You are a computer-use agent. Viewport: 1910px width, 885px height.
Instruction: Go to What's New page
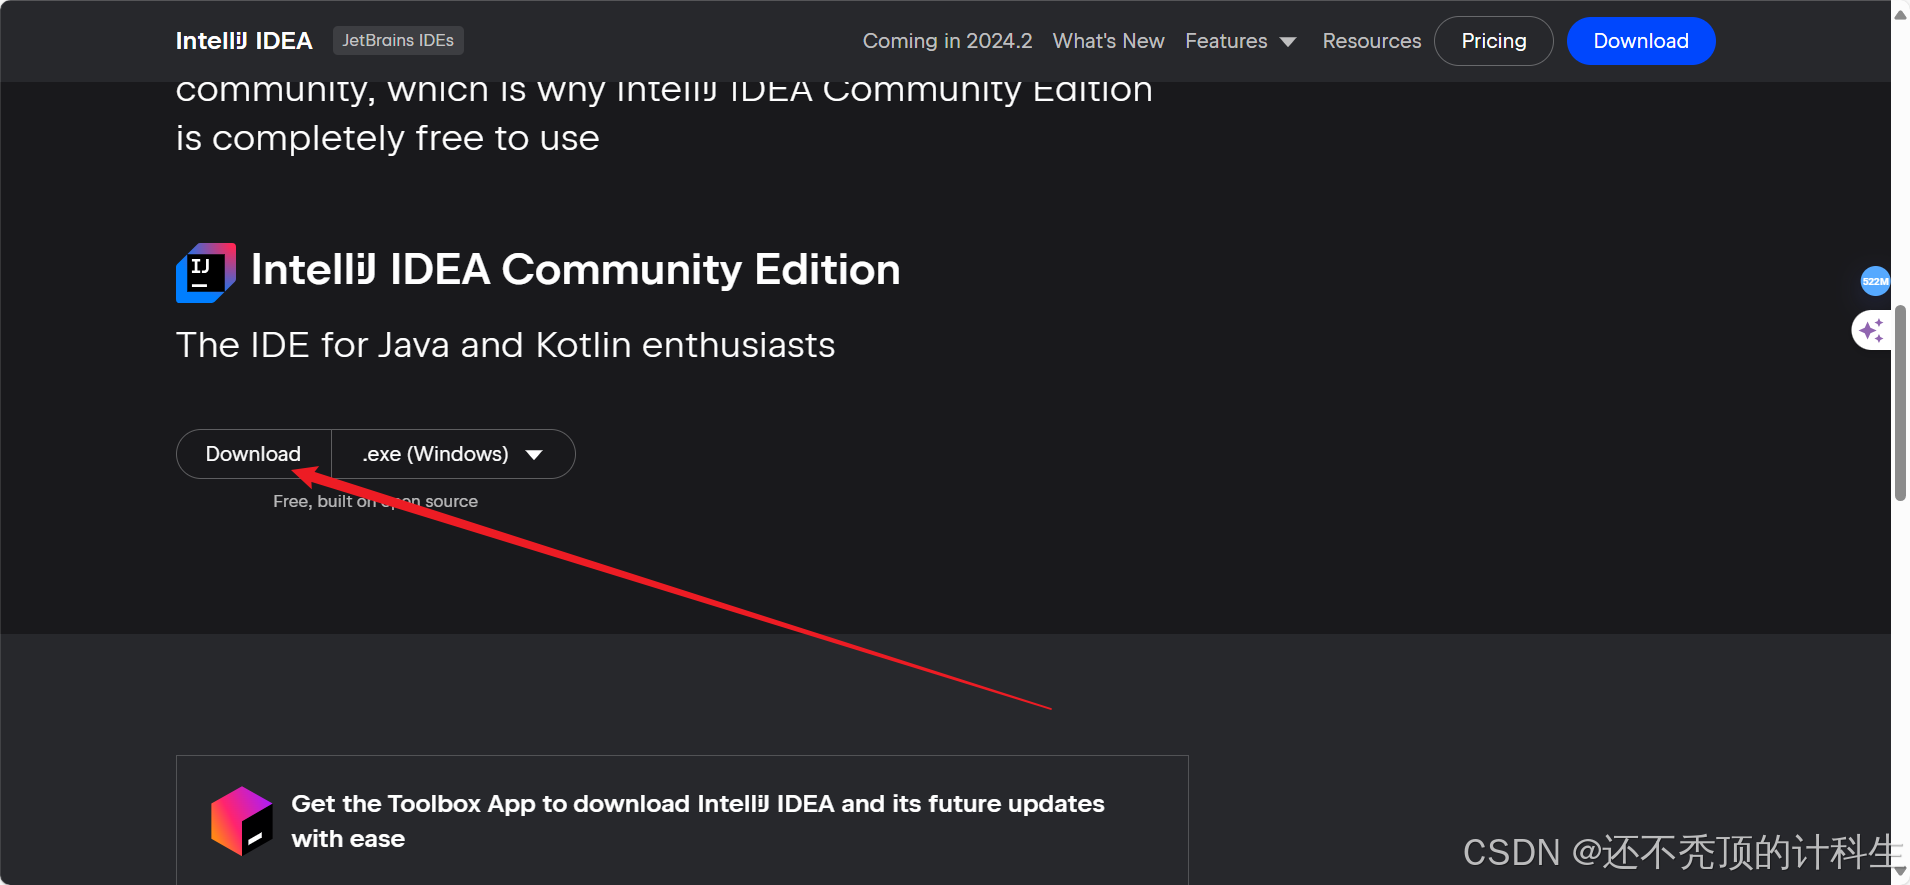(1108, 41)
